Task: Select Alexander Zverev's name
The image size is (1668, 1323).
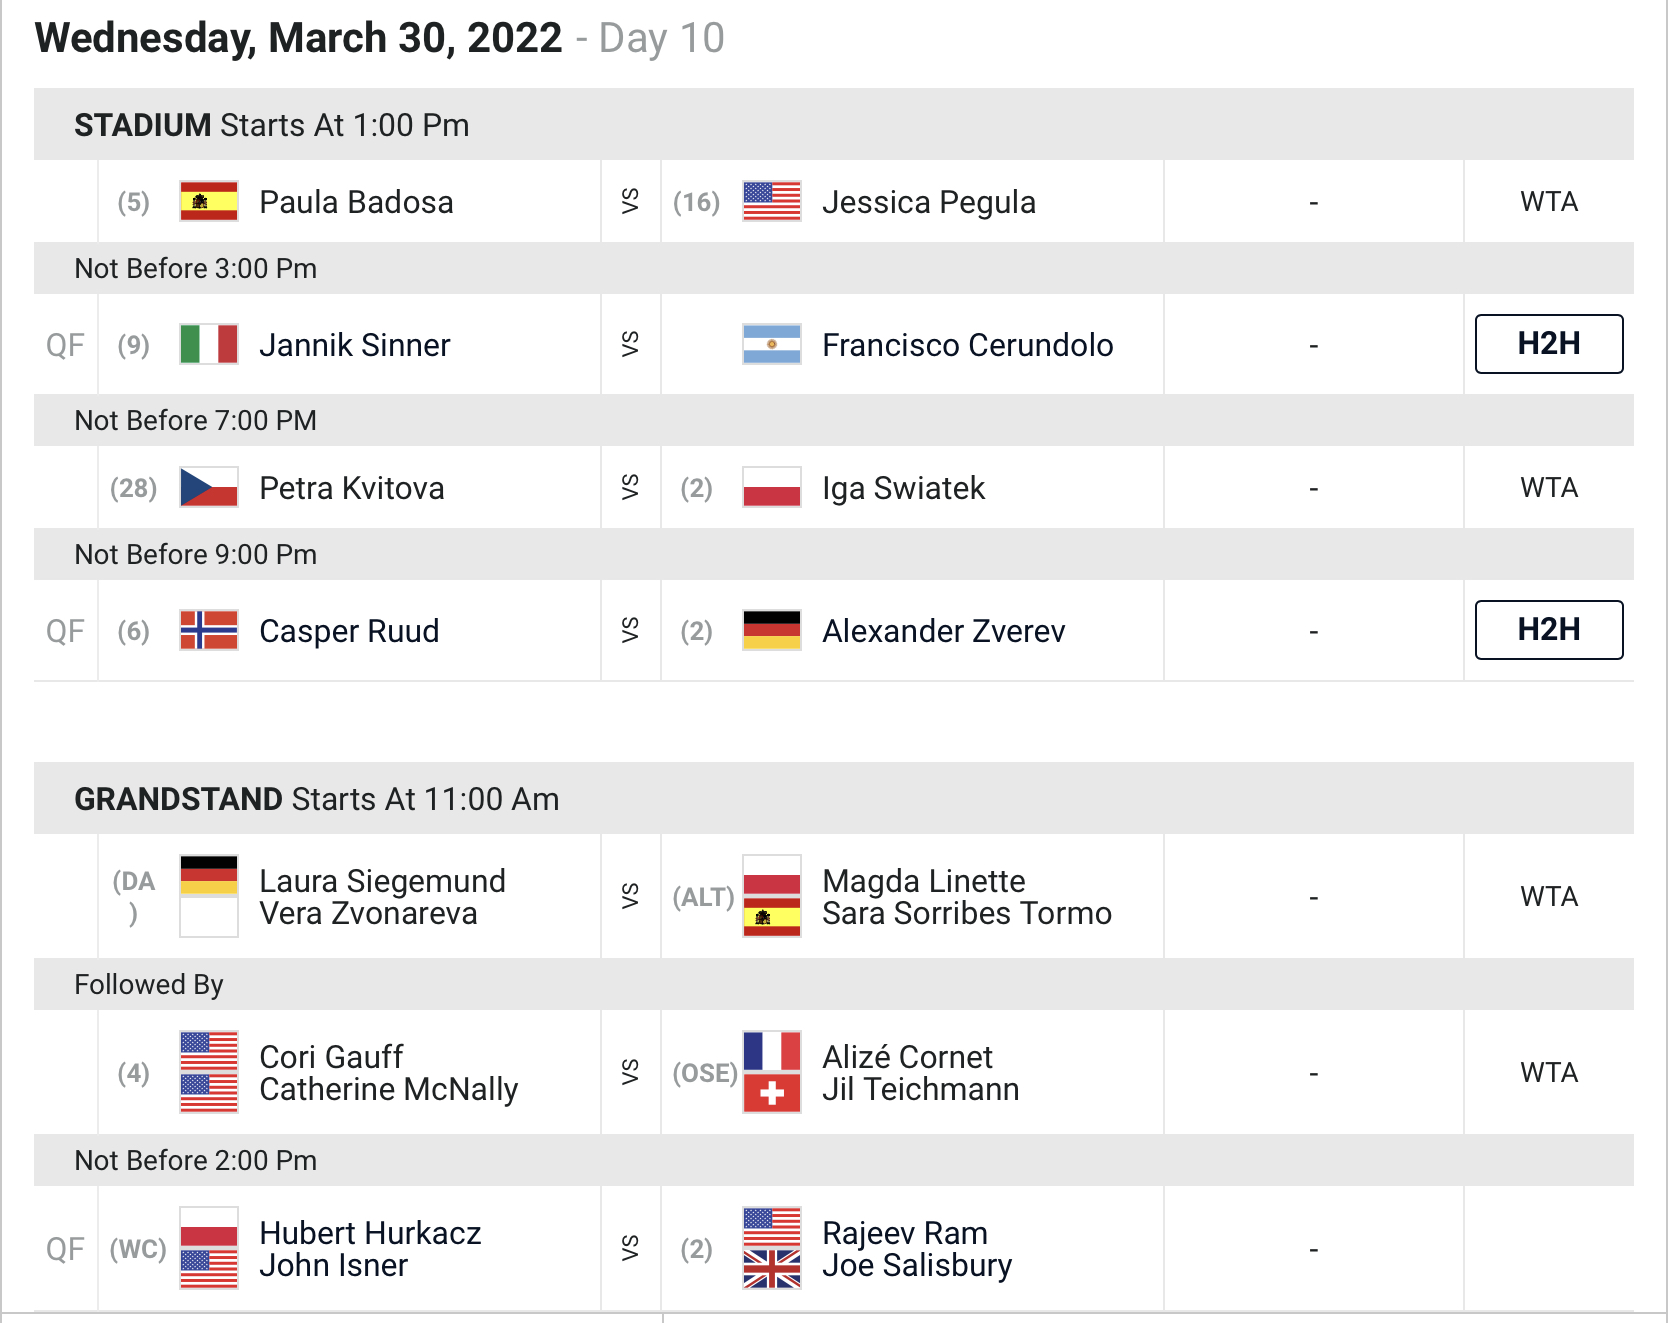Action: point(943,631)
